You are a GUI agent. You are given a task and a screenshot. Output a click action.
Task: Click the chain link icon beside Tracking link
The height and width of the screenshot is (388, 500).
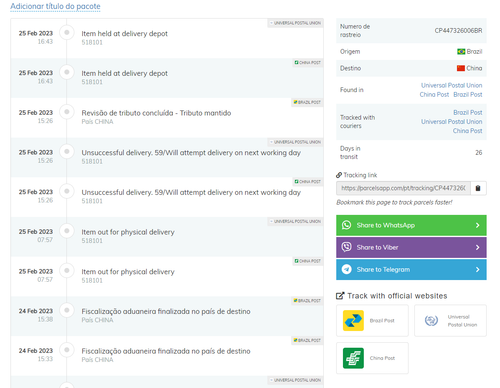pyautogui.click(x=339, y=175)
